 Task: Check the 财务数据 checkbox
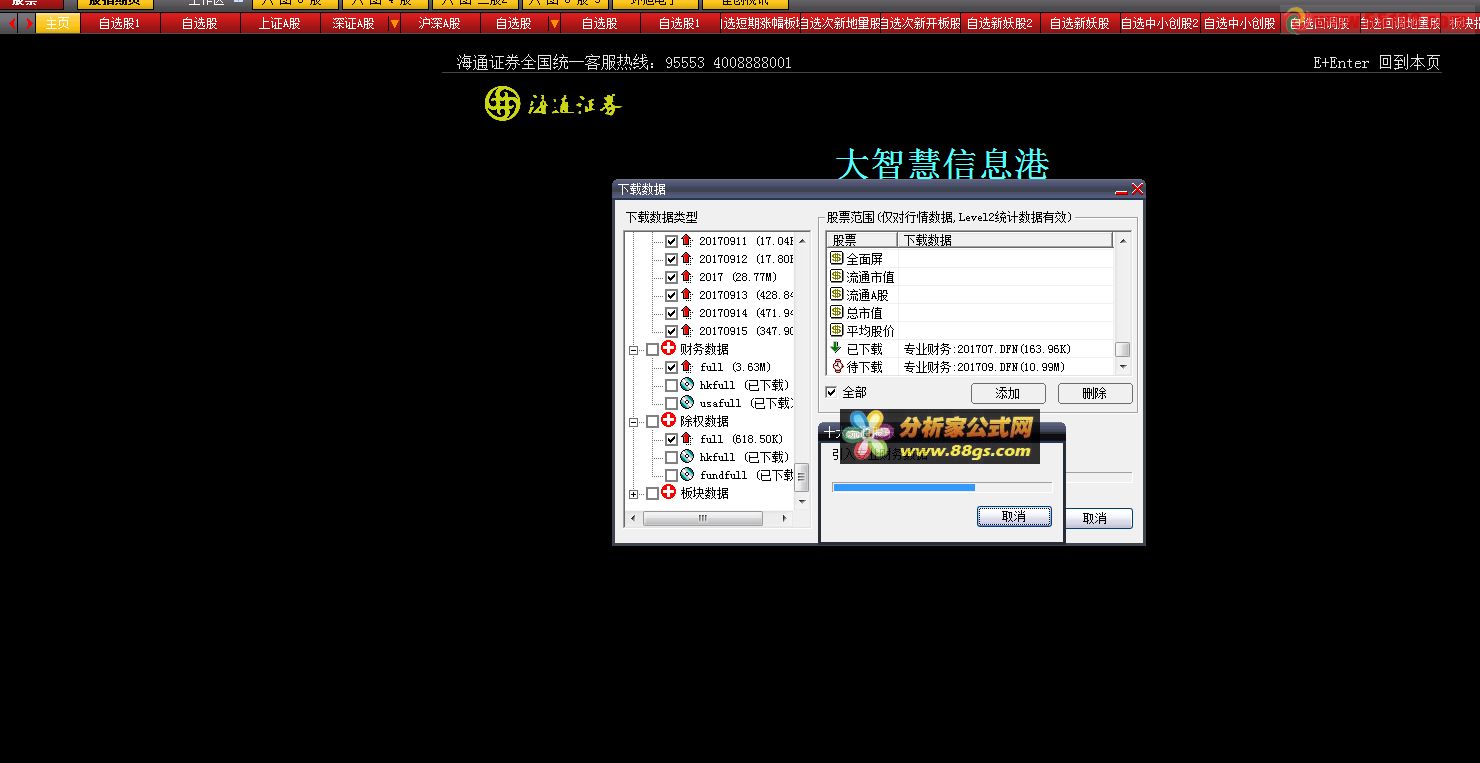point(653,349)
